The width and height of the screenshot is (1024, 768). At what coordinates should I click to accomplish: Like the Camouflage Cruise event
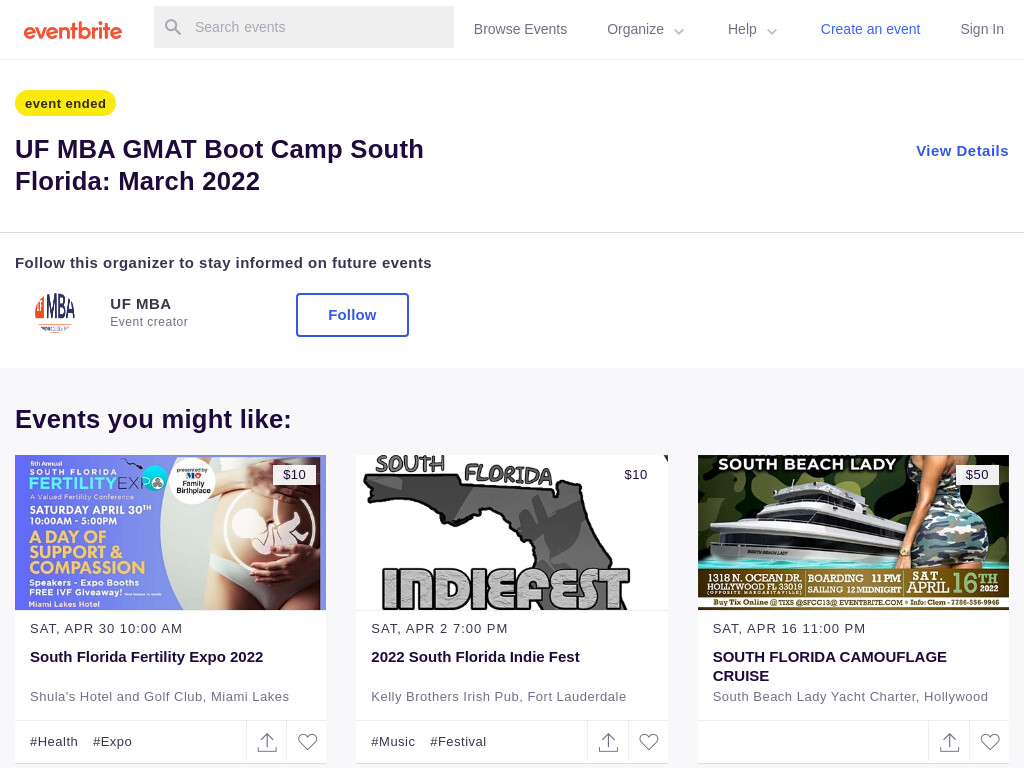990,742
